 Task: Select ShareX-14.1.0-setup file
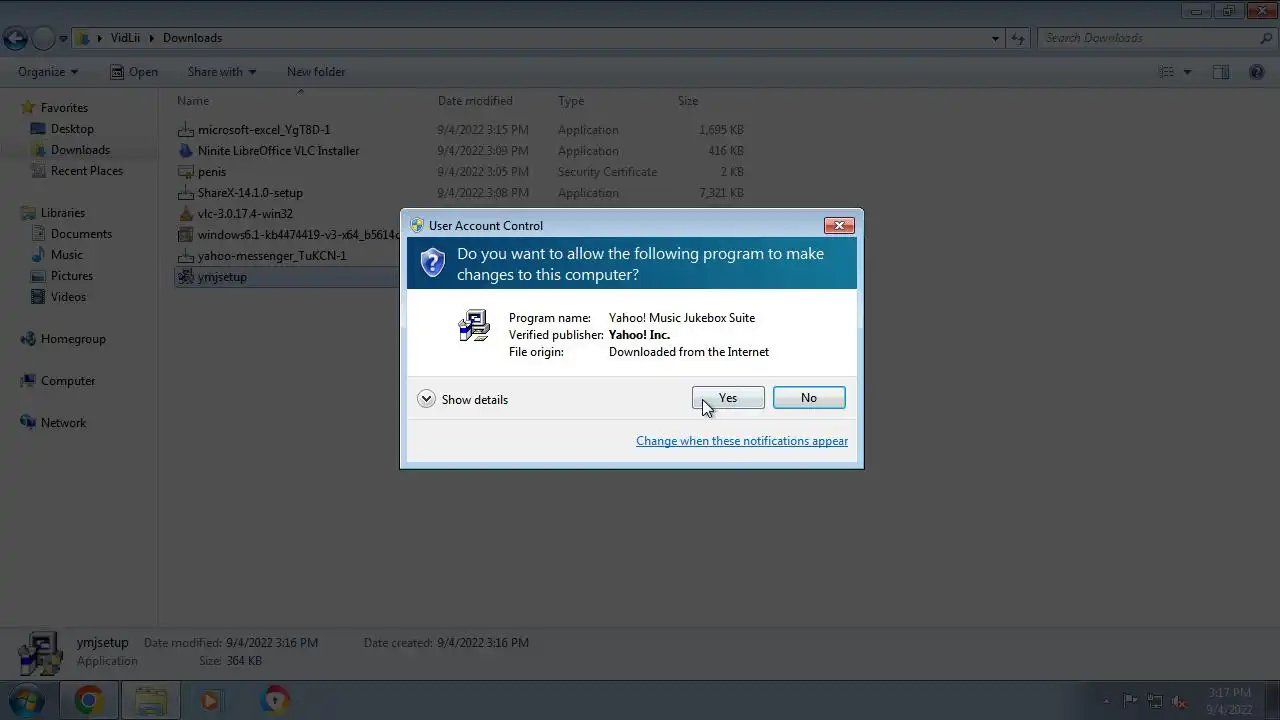pyautogui.click(x=250, y=193)
